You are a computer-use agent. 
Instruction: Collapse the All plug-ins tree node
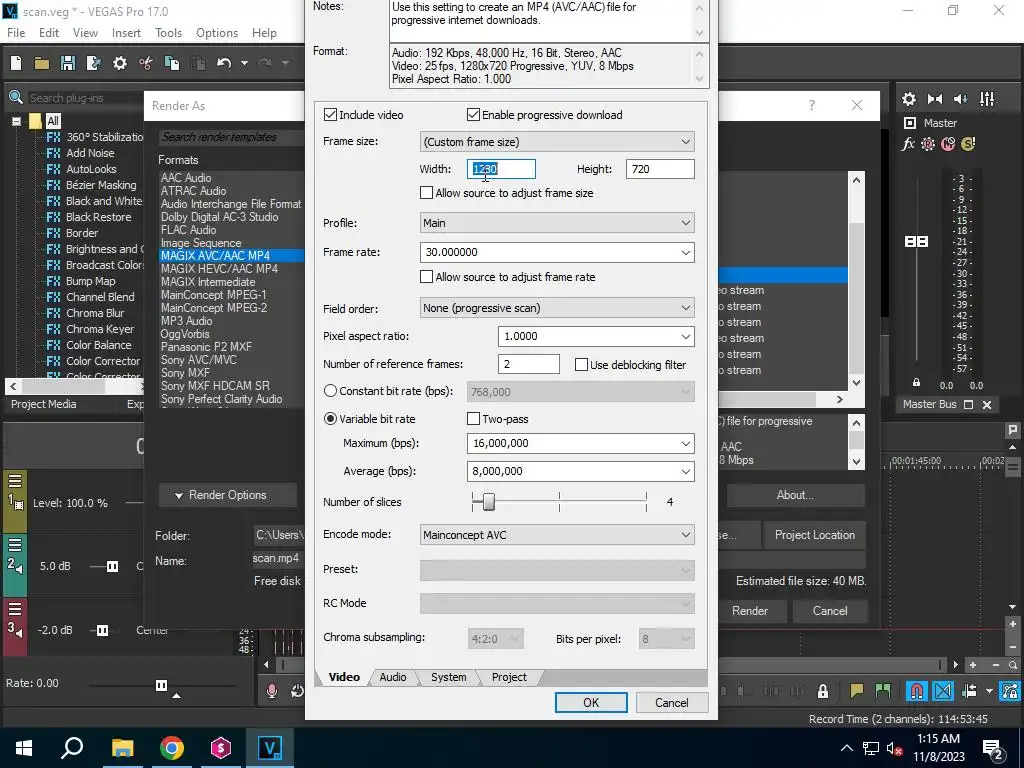(17, 121)
